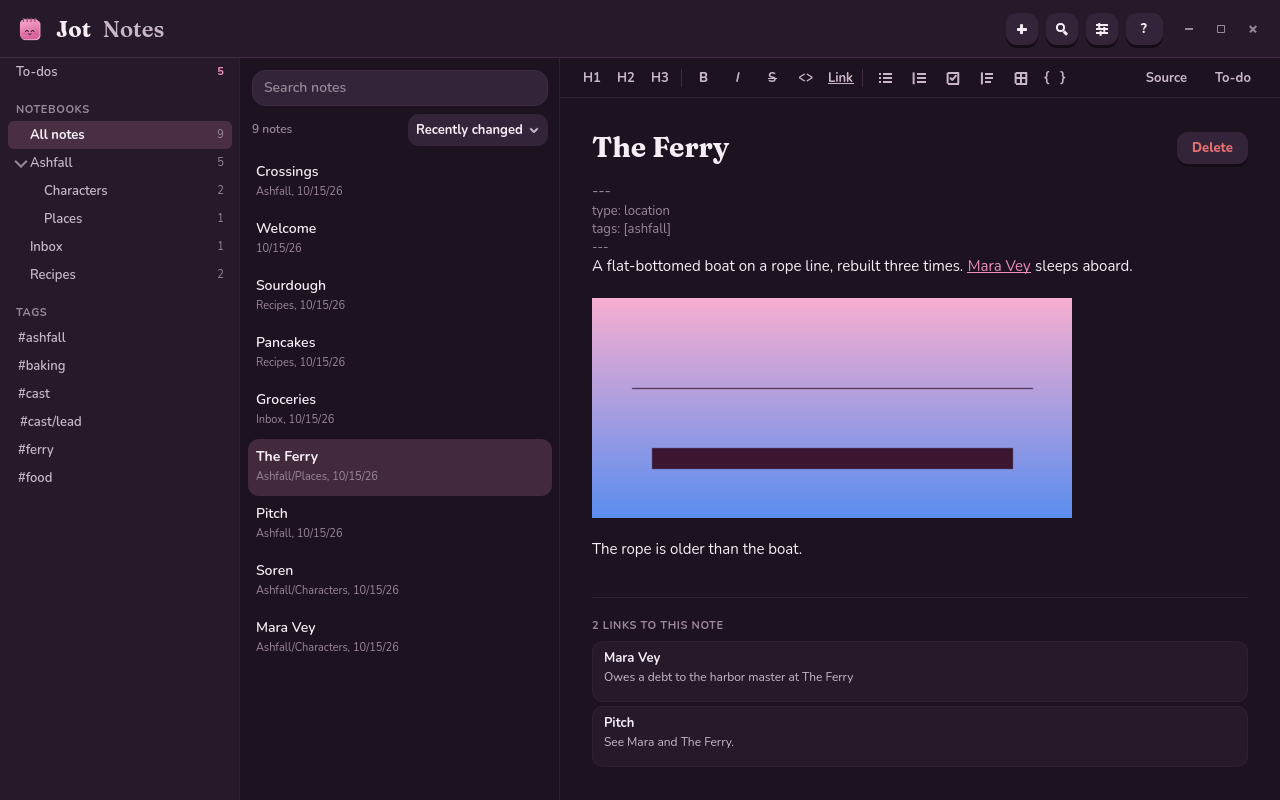Screen dimensions: 1280x800
Task: Open the Crossings note in list
Action: point(399,180)
